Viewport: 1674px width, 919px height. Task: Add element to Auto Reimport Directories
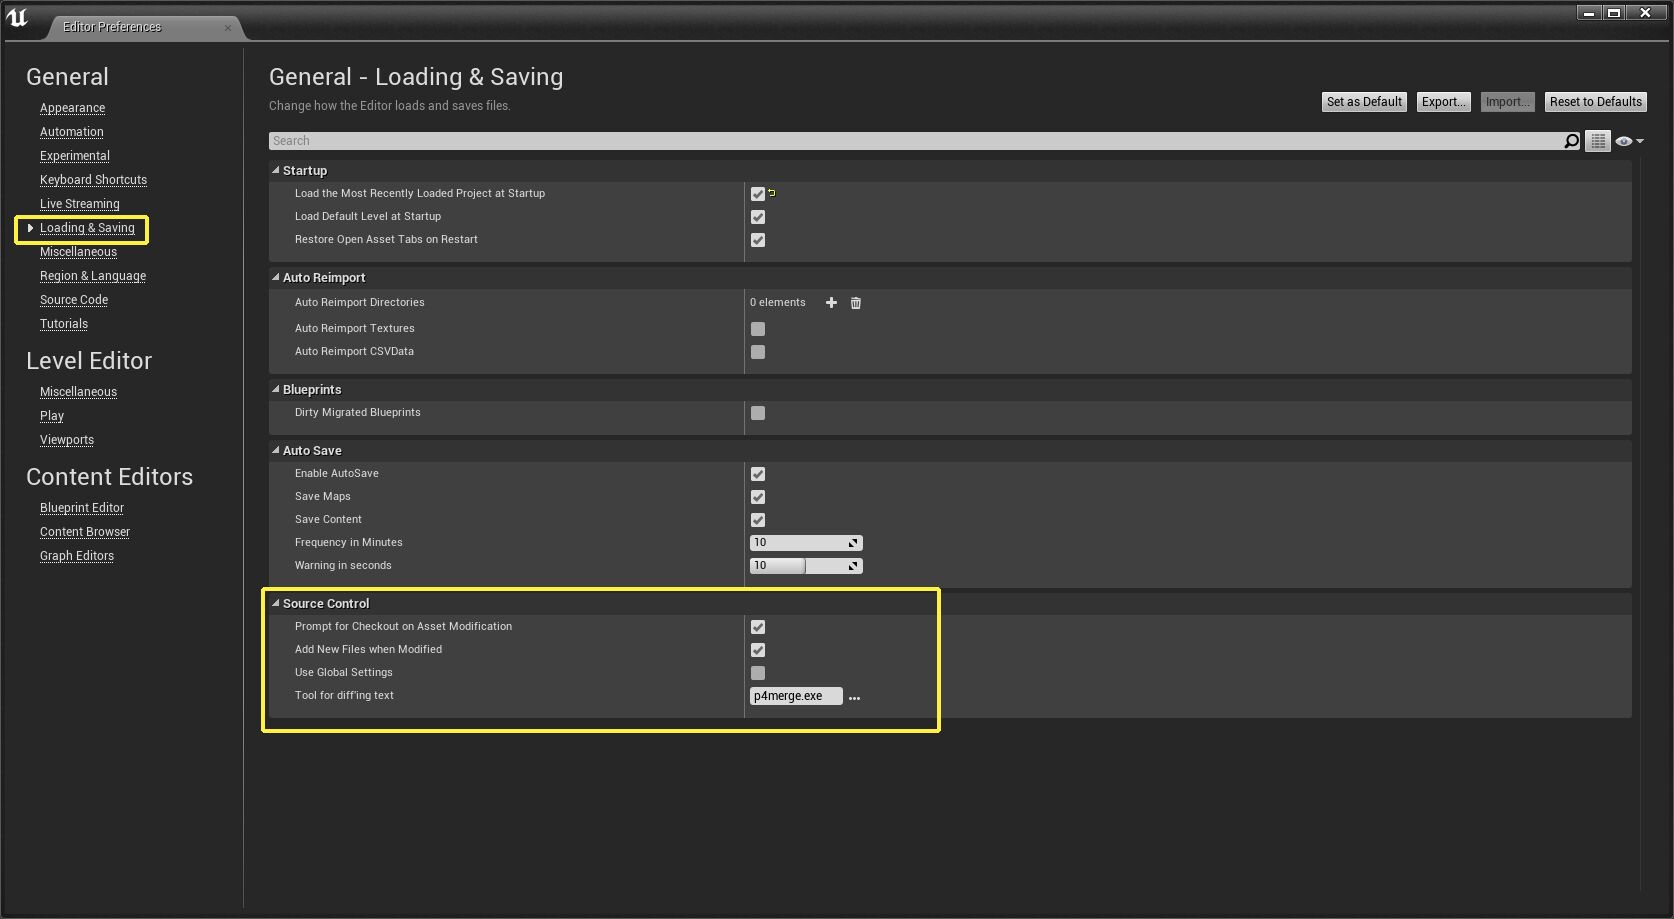pos(831,303)
